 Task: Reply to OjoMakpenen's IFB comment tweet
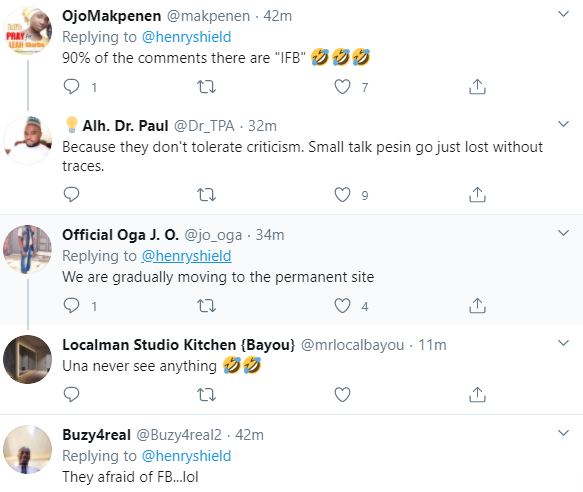pyautogui.click(x=71, y=87)
